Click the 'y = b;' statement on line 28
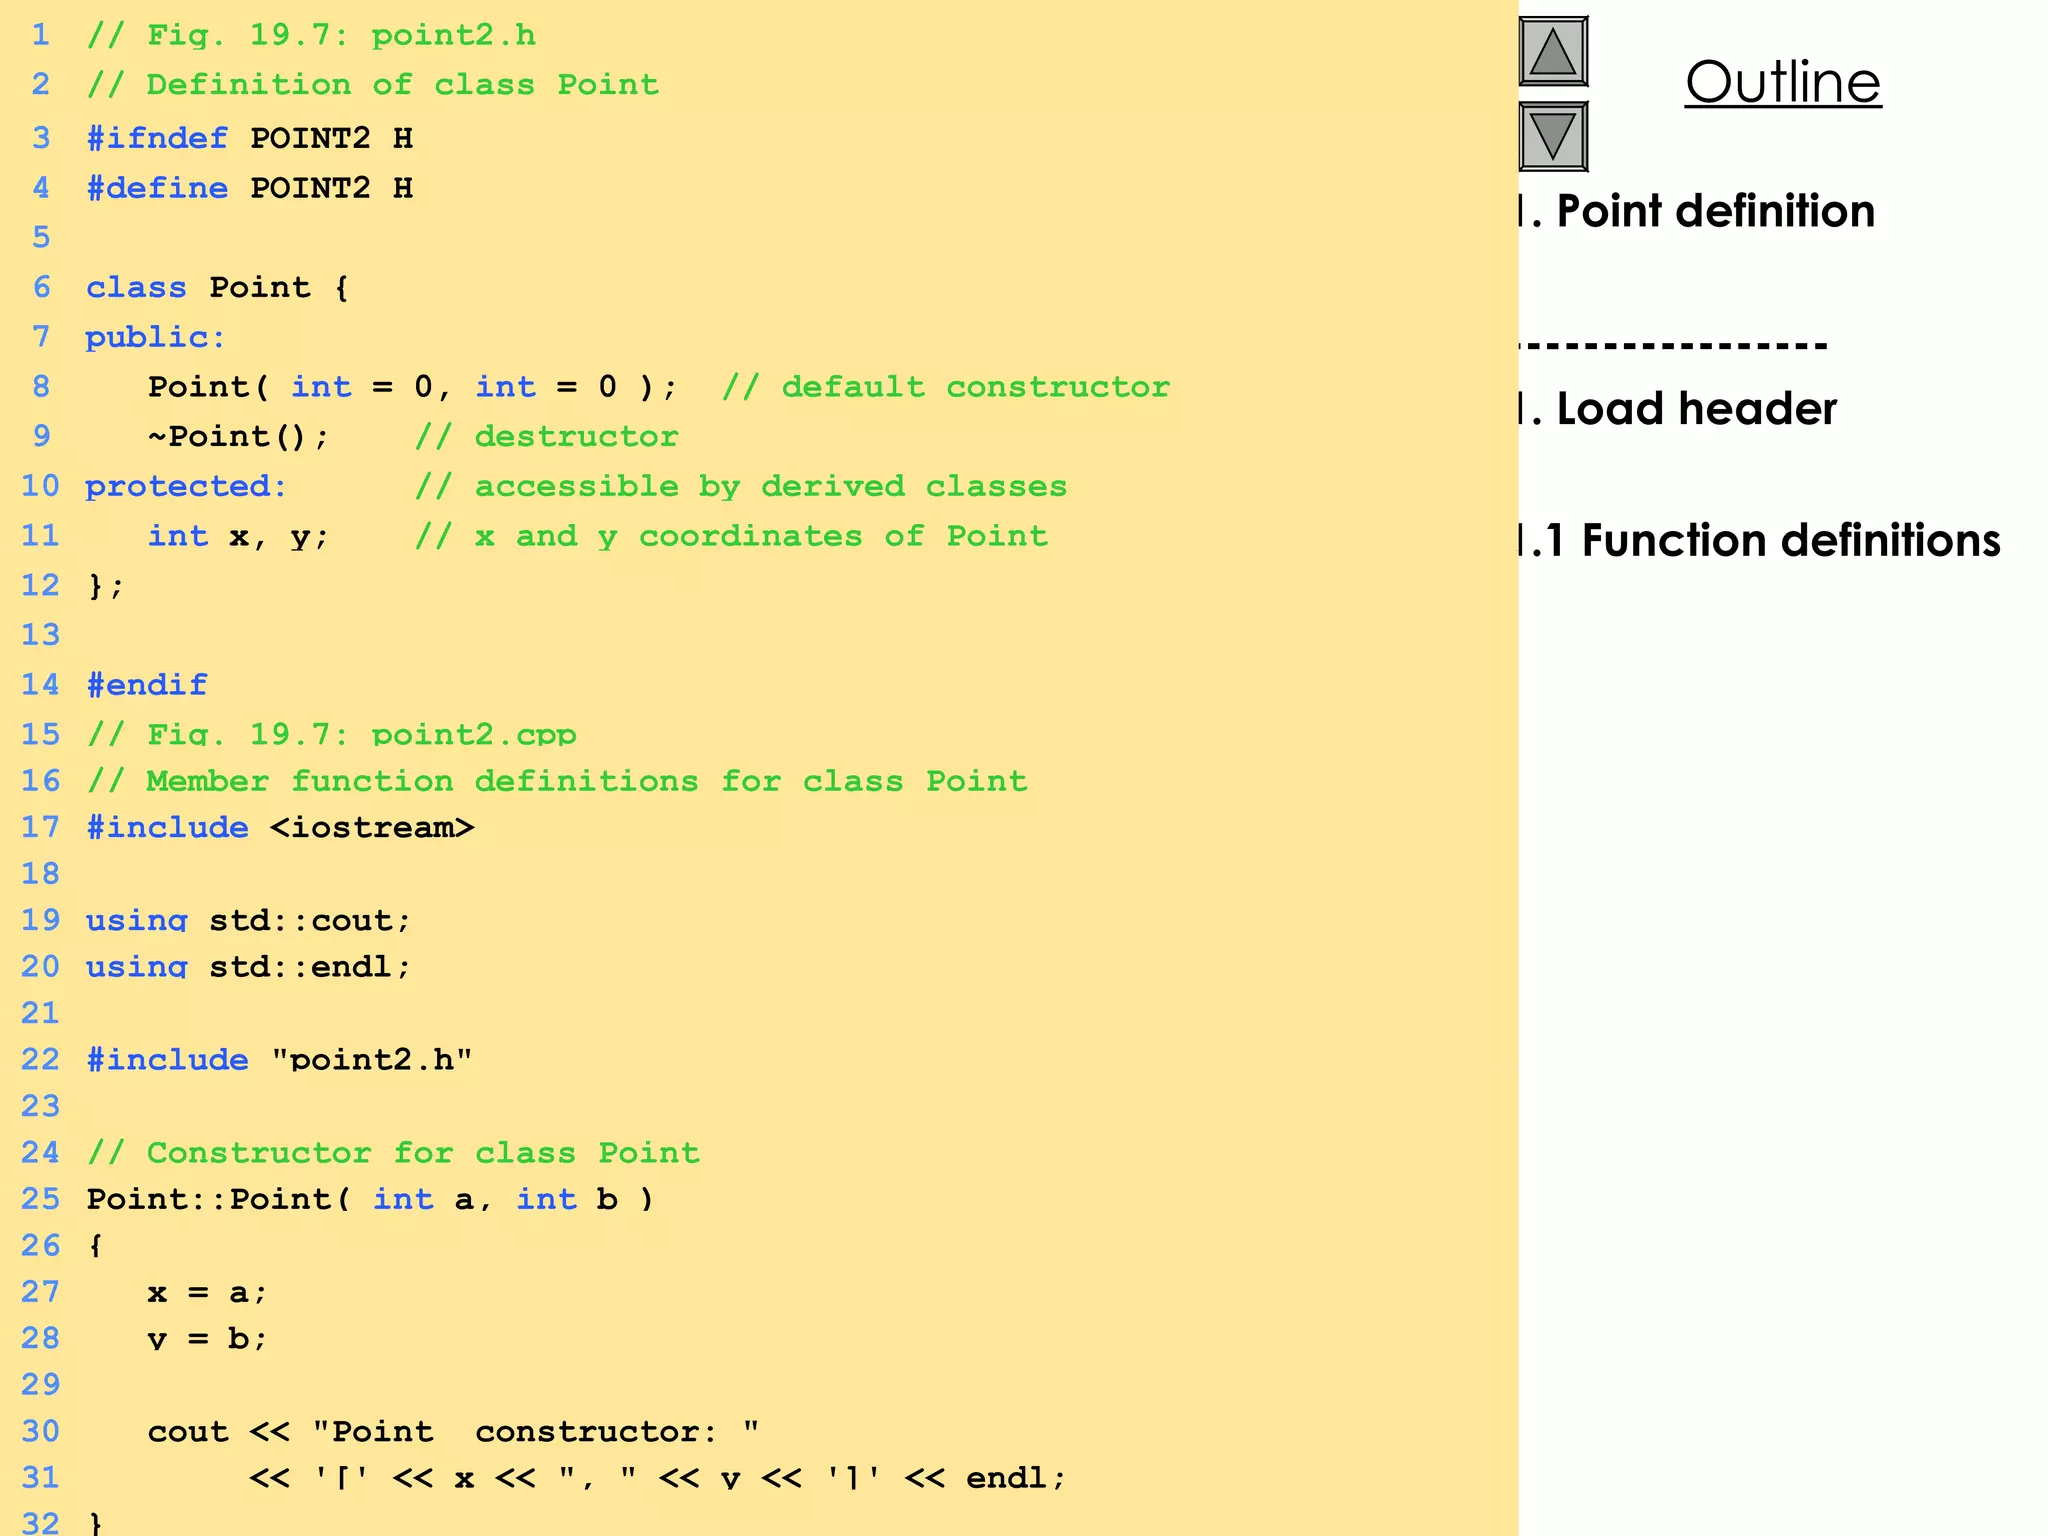Screen dimensions: 2048x1536 pyautogui.click(x=208, y=1338)
